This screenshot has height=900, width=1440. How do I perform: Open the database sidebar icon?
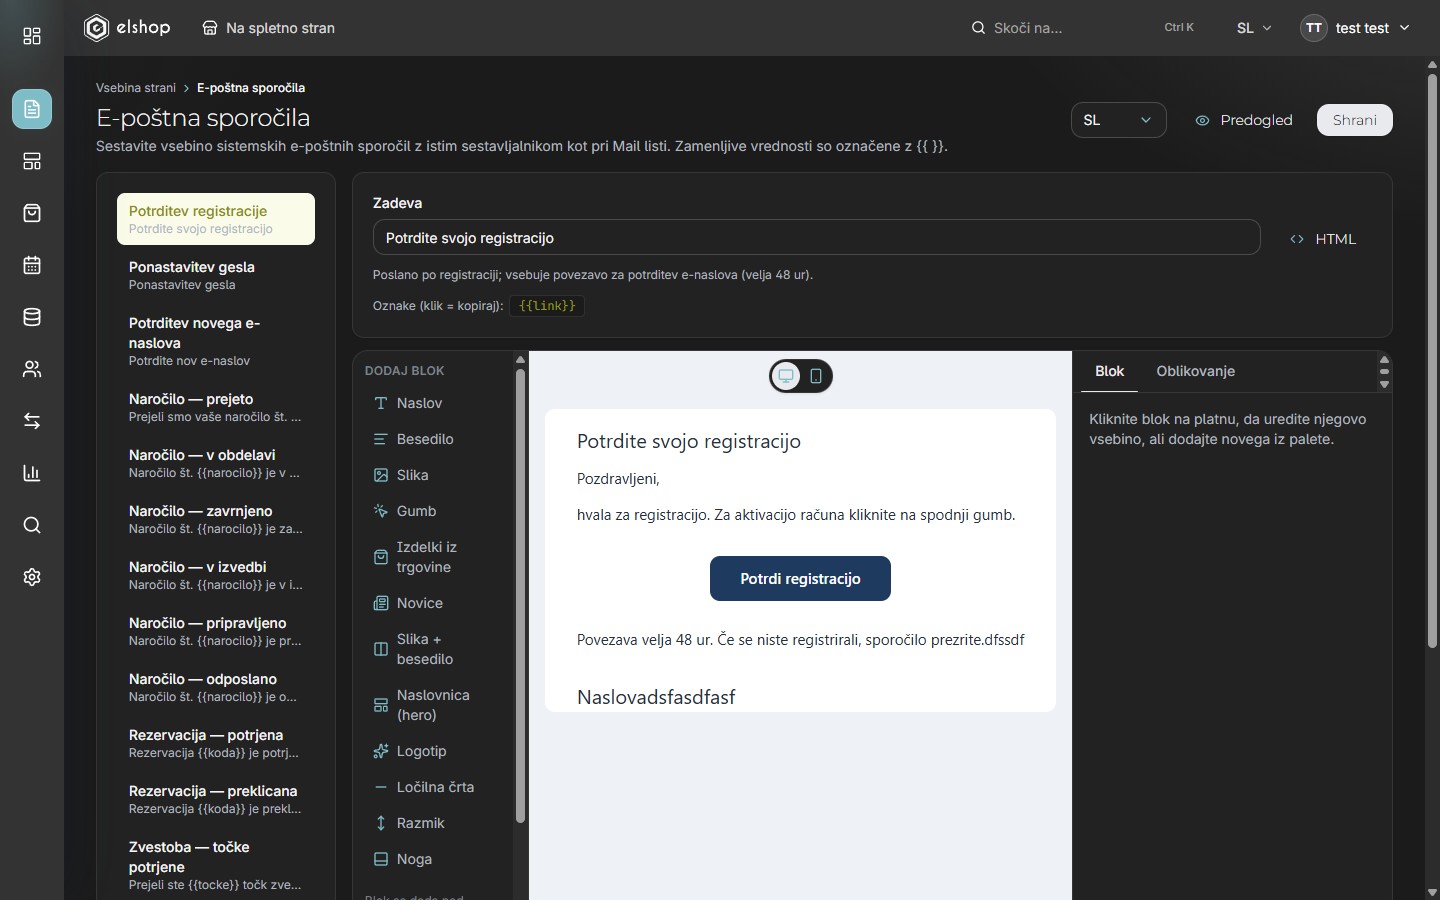click(32, 317)
